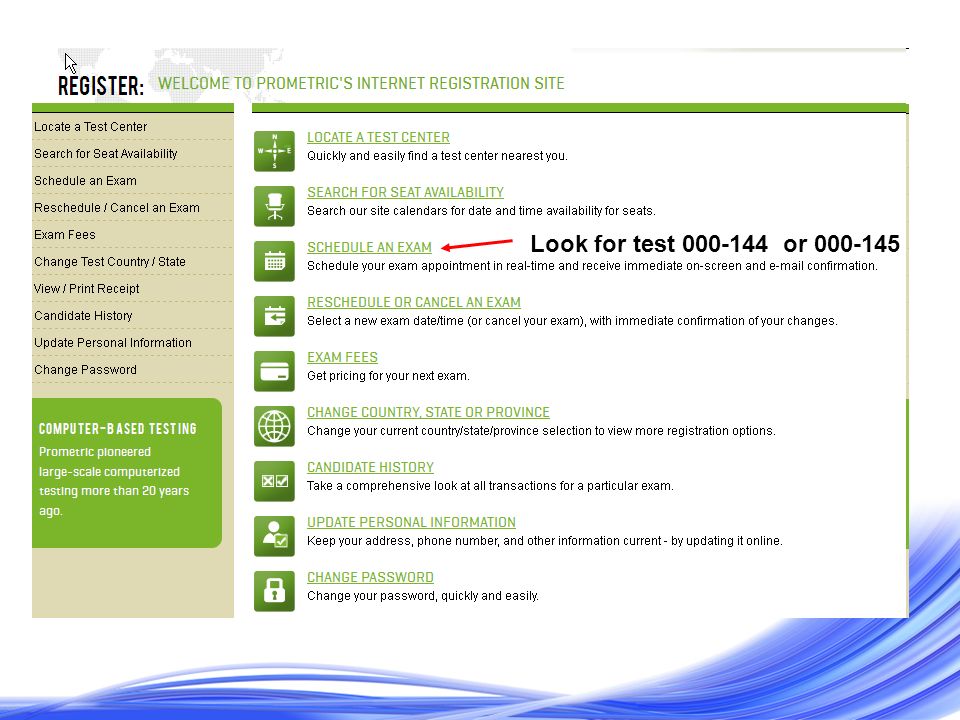
Task: Click the credit card Exam Fees icon
Action: pyautogui.click(x=274, y=372)
